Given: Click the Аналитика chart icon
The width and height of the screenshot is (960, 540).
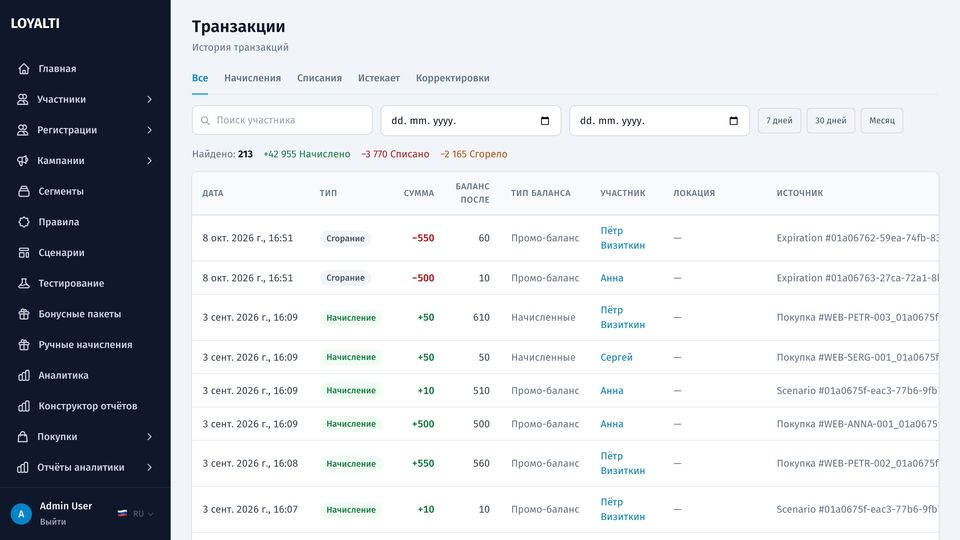Looking at the screenshot, I should (24, 375).
